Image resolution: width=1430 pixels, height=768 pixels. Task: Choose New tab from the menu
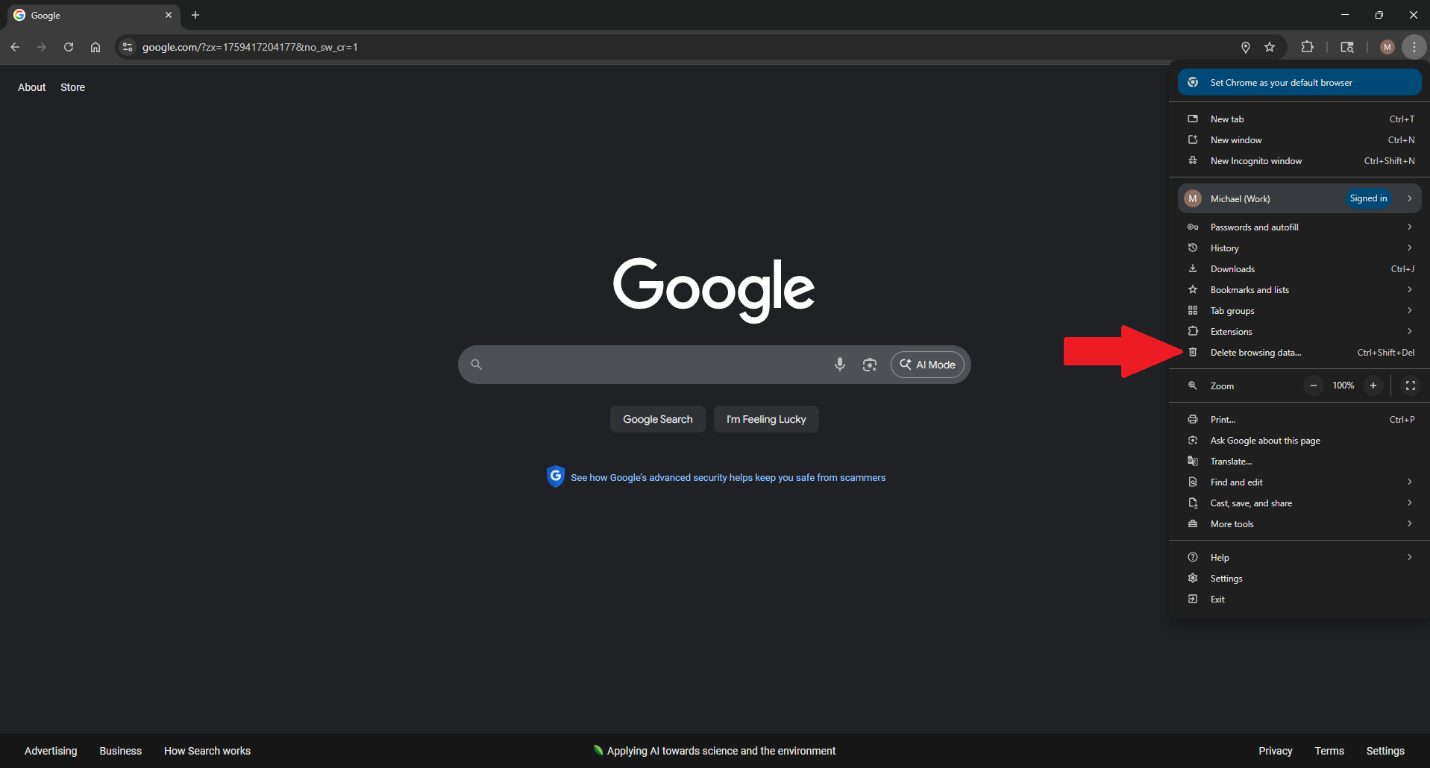(1299, 119)
